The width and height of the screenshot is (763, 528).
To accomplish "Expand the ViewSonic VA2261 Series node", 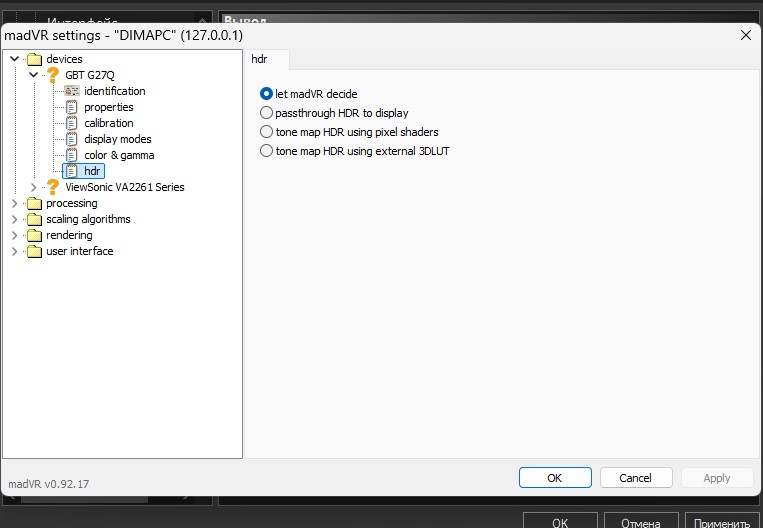I will tap(33, 187).
